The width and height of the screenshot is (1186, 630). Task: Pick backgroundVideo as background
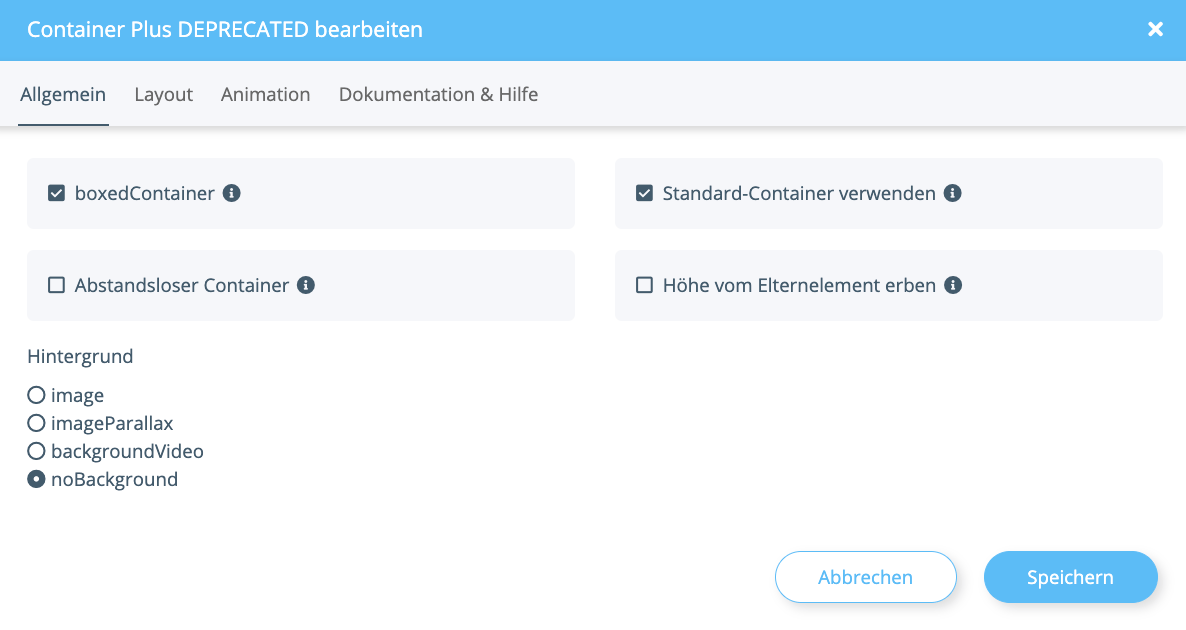tap(36, 451)
